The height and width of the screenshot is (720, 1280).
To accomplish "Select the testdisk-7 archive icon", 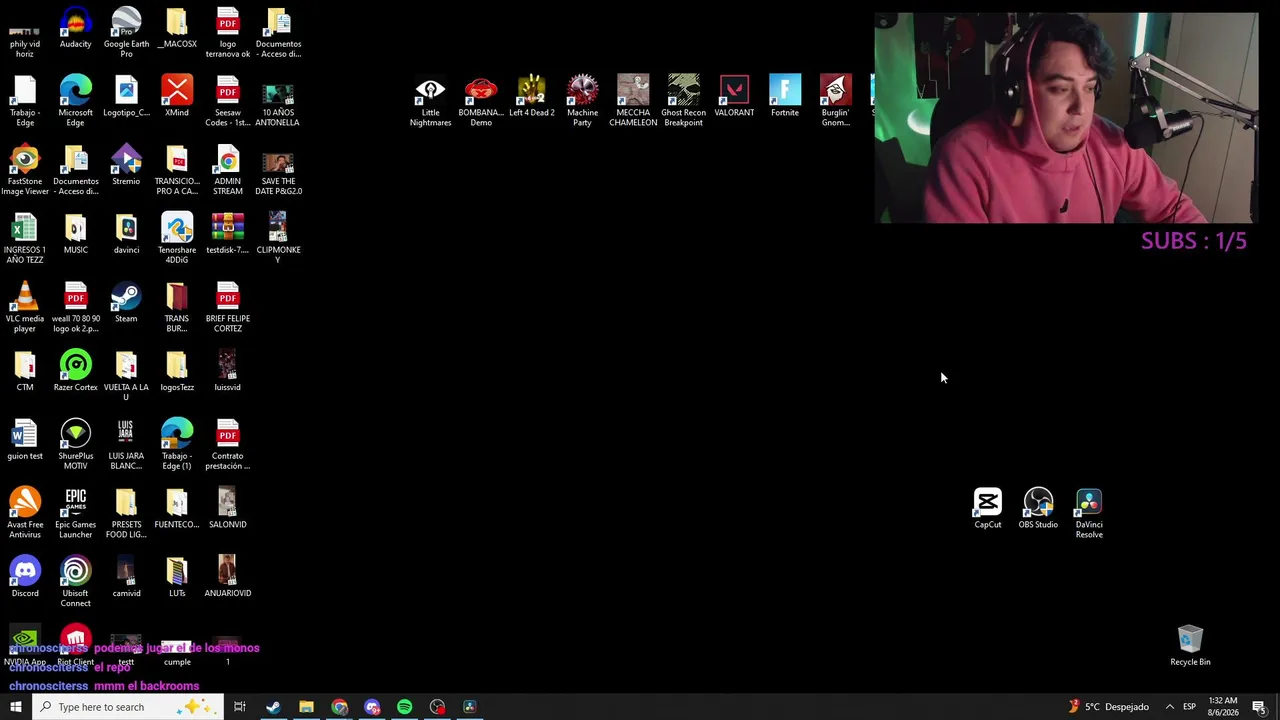I will (x=227, y=235).
